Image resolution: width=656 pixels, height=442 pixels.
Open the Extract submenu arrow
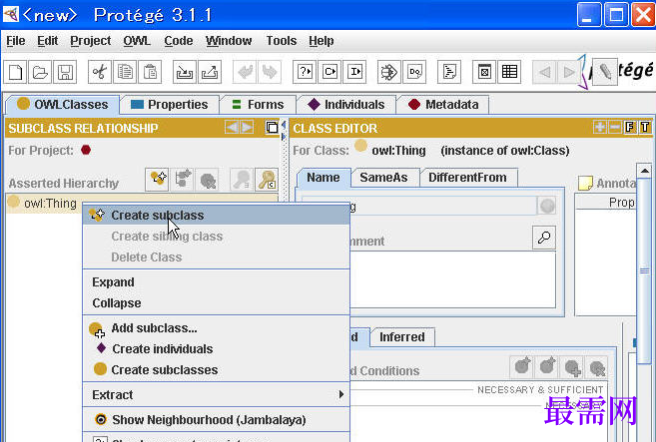(341, 394)
